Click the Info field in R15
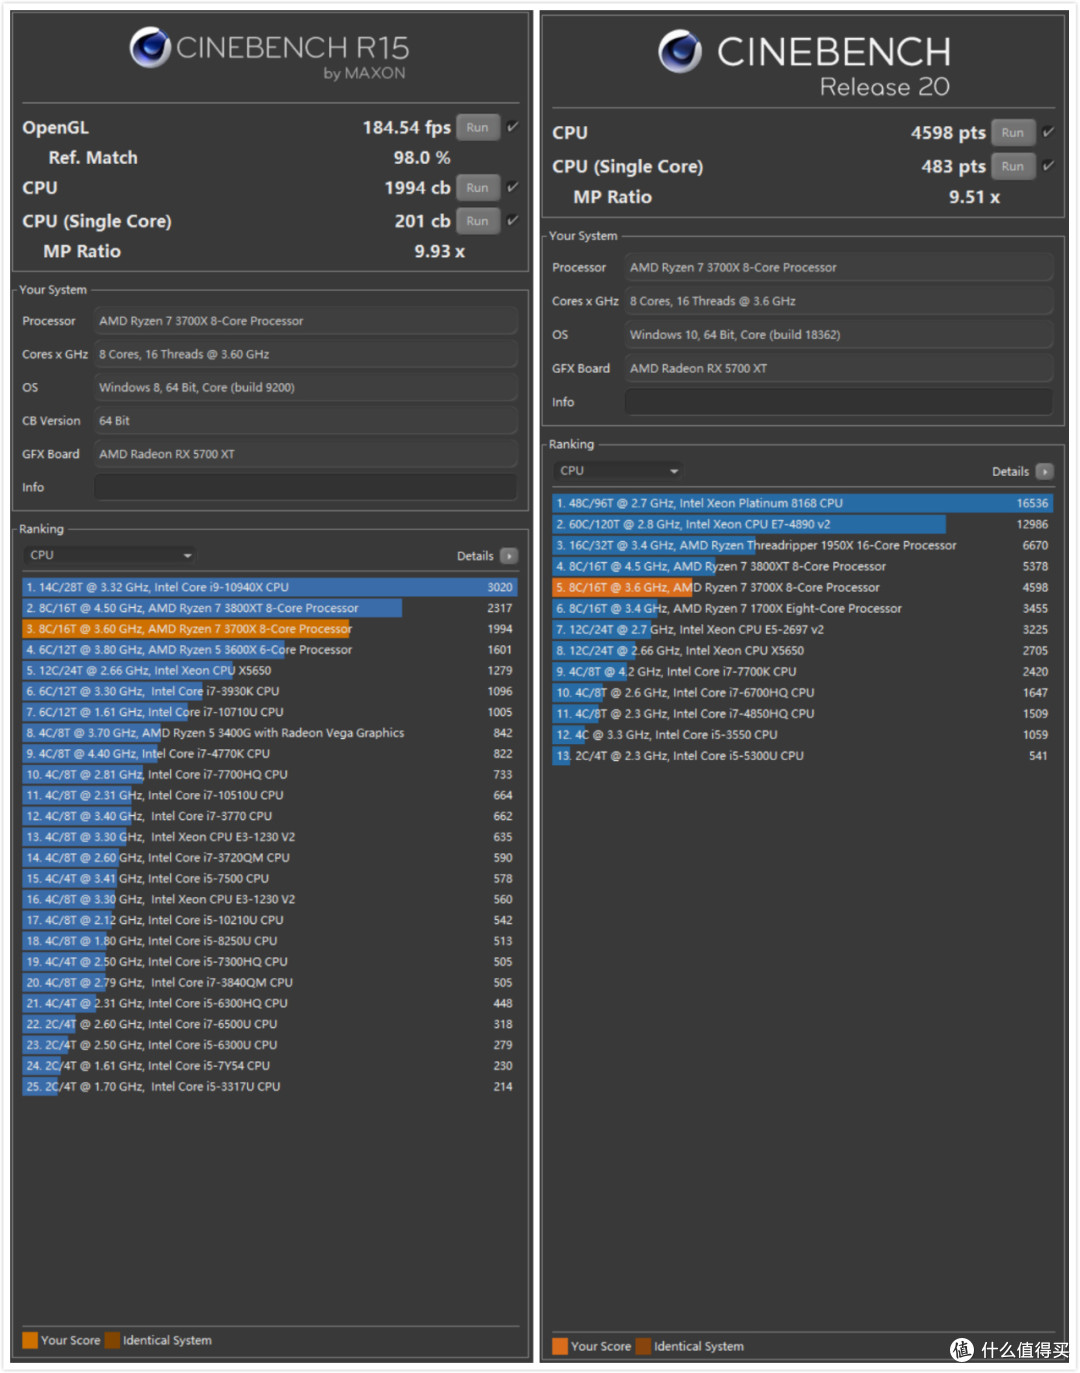This screenshot has width=1080, height=1373. [x=305, y=487]
